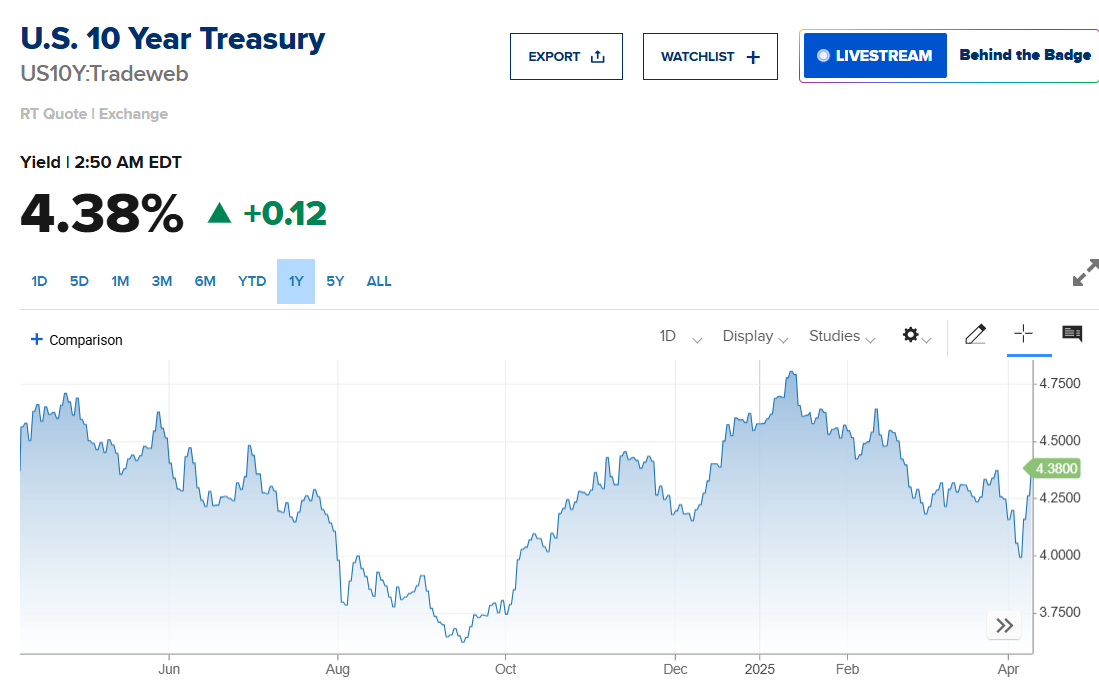Click the Export button
Screen dimensions: 1099x699
(x=566, y=56)
